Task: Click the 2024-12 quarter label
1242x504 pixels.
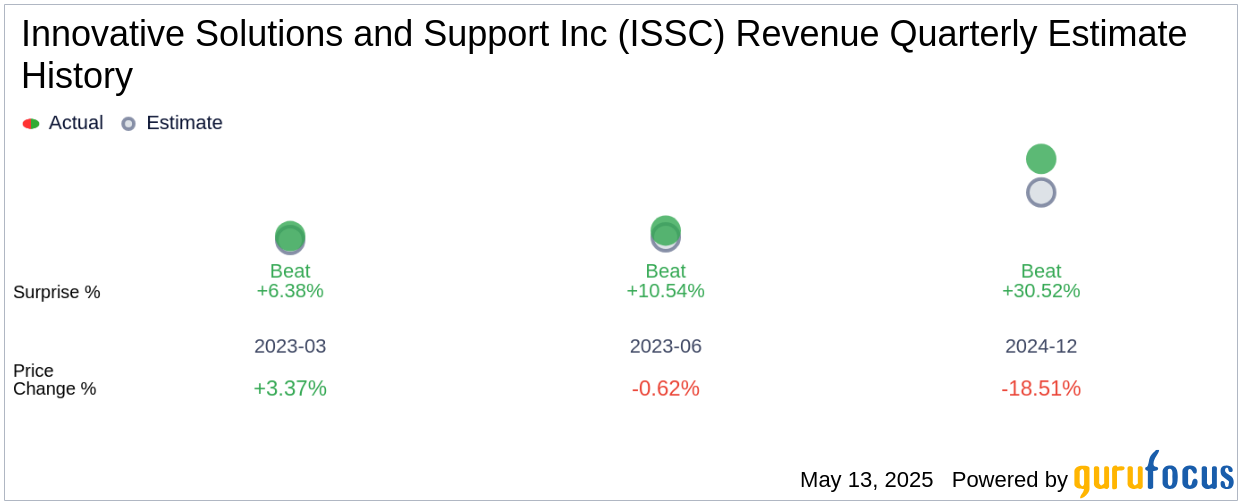Action: coord(1041,346)
